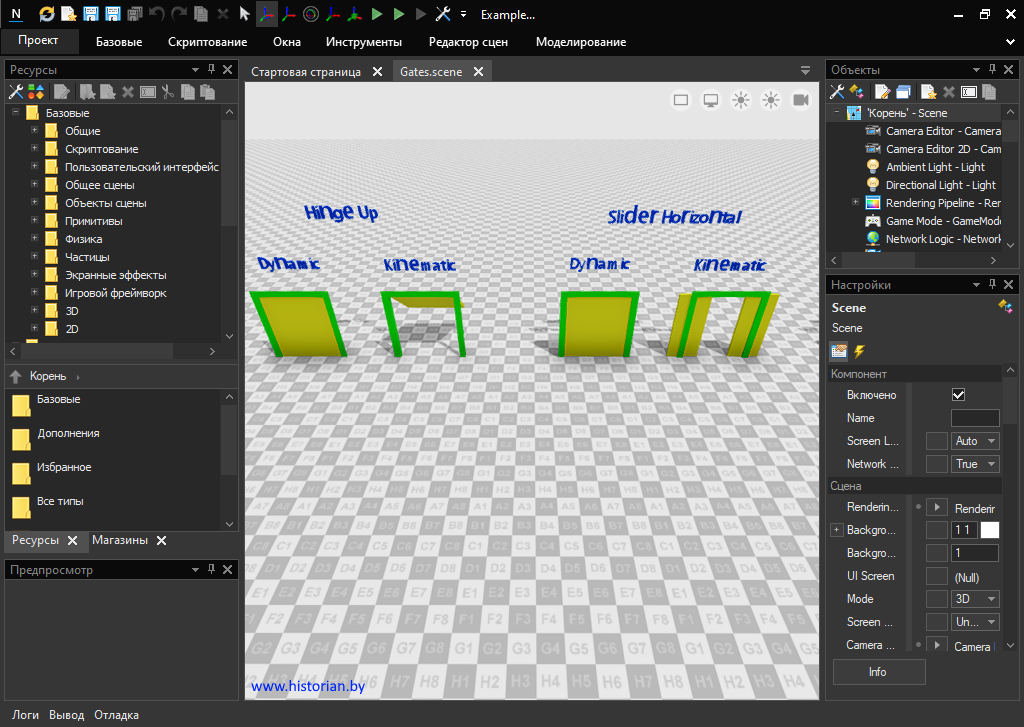Viewport: 1024px width, 727px height.
Task: Expand the Физика folder in Resources
Action: click(35, 239)
